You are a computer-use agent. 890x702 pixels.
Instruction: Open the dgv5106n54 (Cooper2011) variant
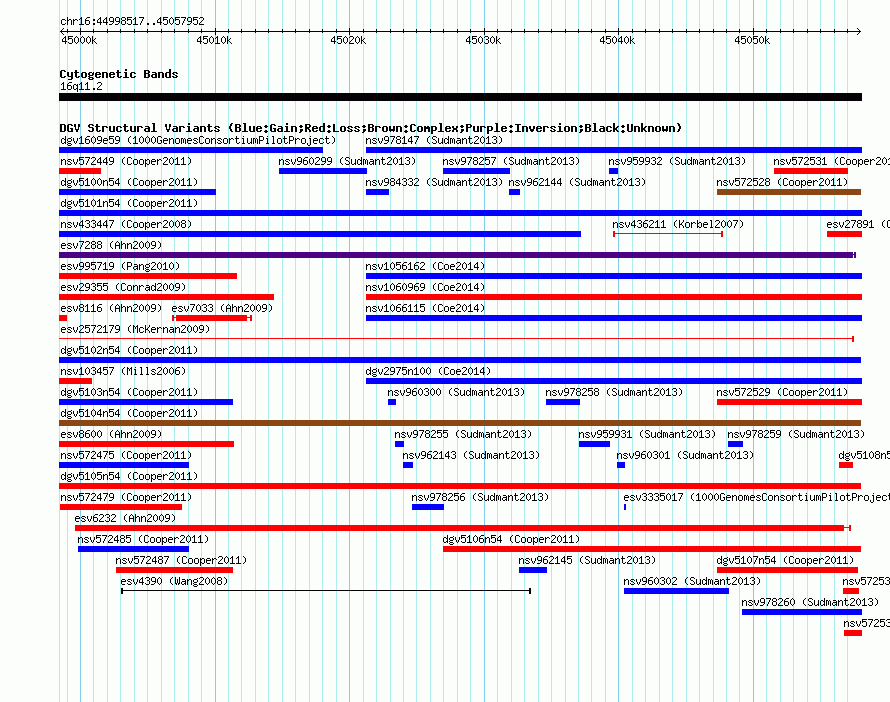[x=511, y=539]
